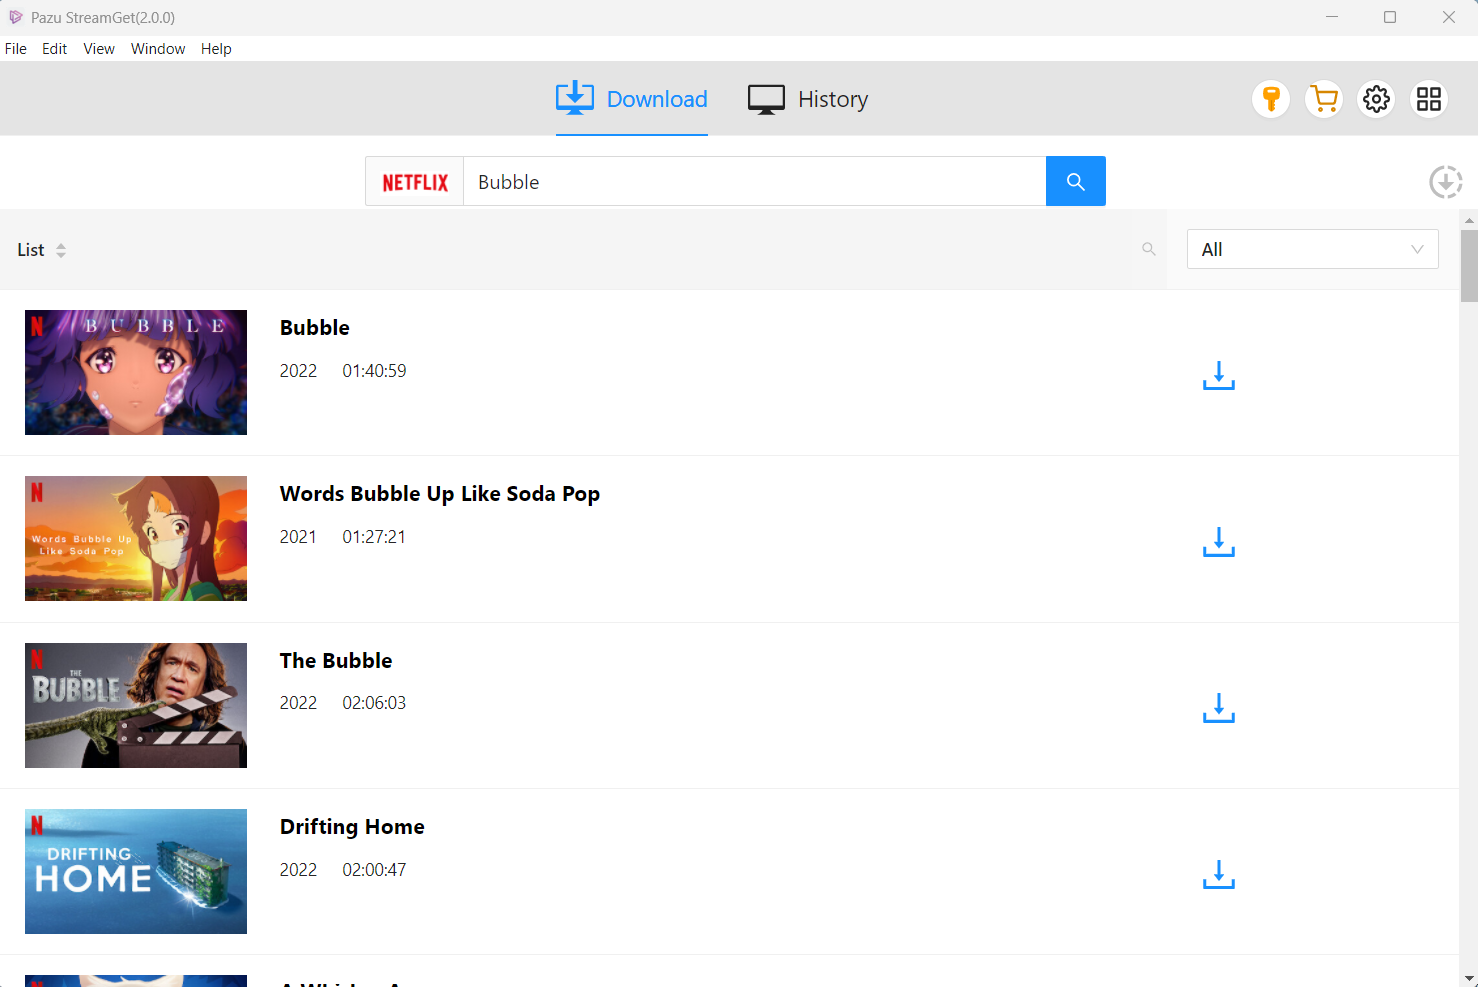The height and width of the screenshot is (987, 1478).
Task: Click the duration 01:27:21
Action: [374, 537]
